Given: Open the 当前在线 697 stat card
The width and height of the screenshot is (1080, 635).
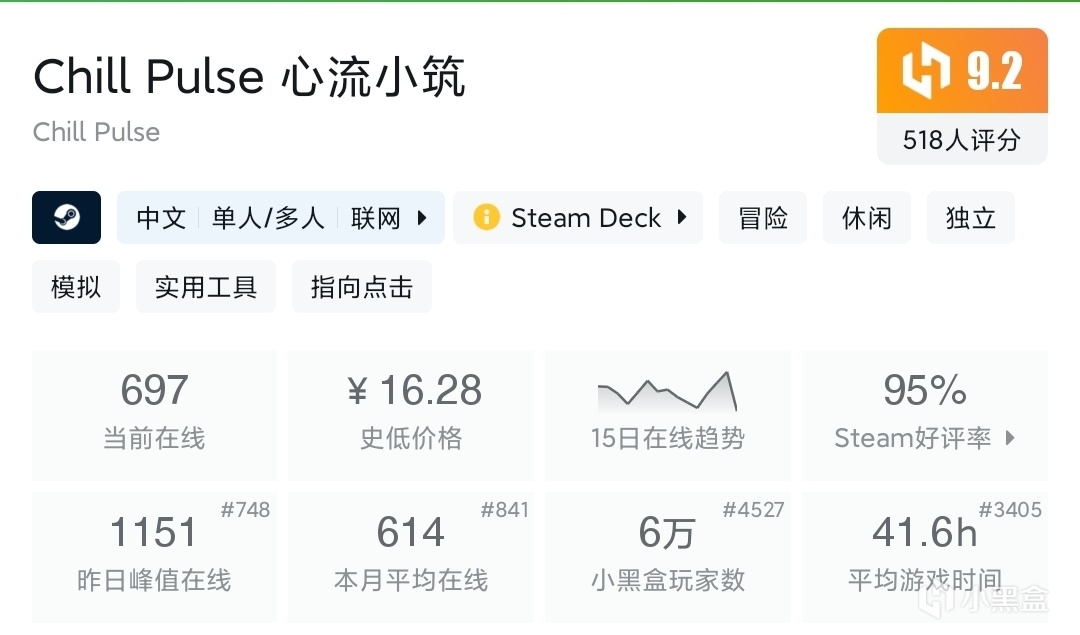Looking at the screenshot, I should pyautogui.click(x=154, y=414).
